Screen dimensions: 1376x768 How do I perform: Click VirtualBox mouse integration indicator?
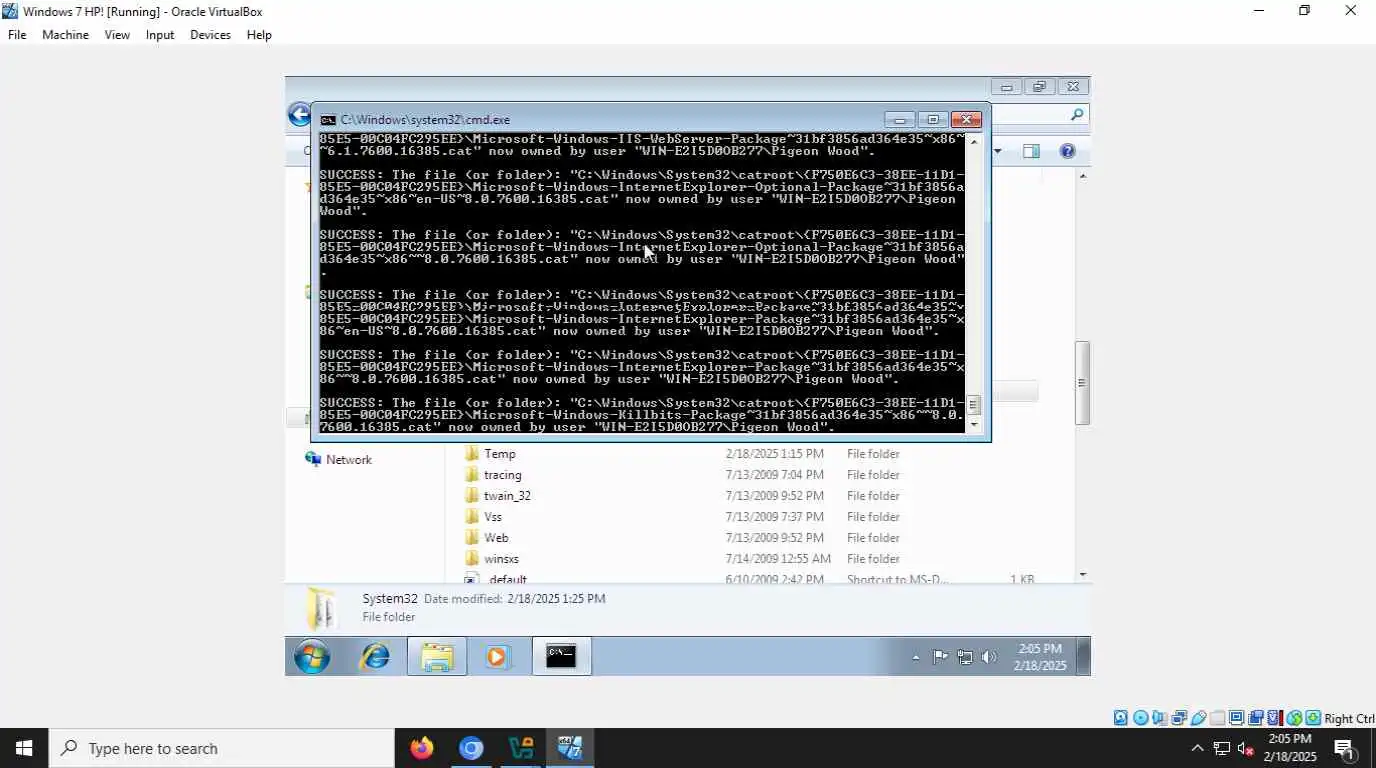tap(1294, 718)
